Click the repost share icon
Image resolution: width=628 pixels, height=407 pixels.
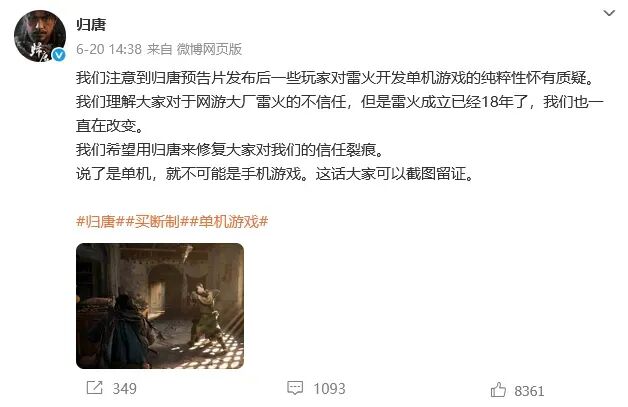point(95,388)
